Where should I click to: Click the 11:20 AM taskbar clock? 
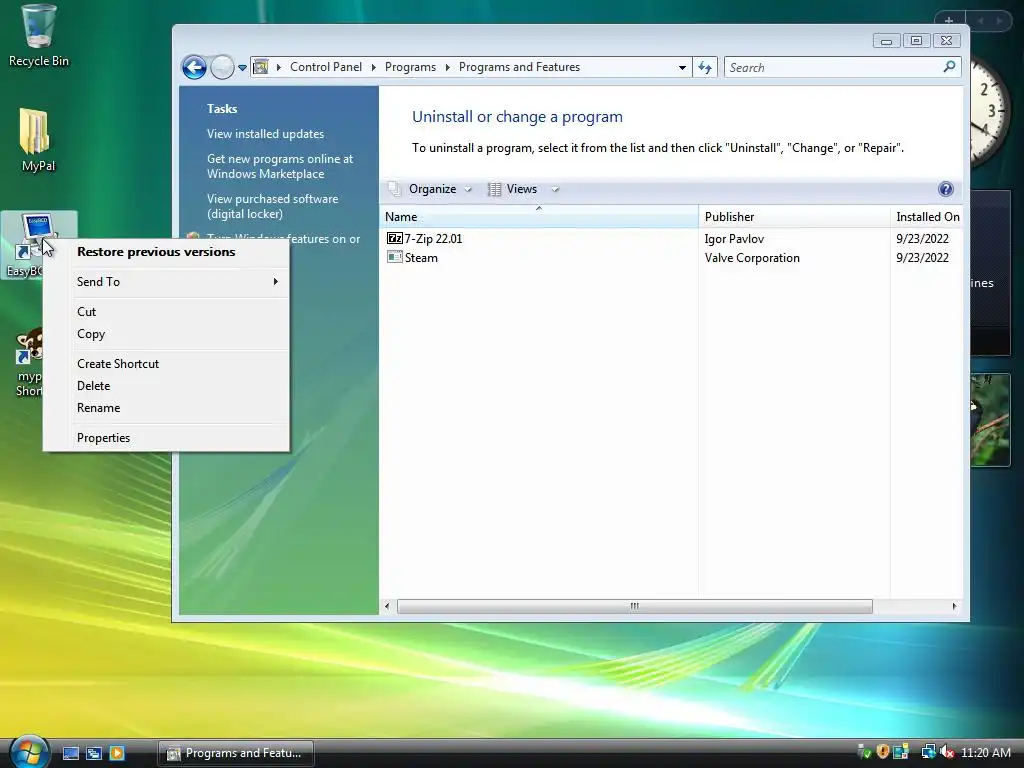coord(985,753)
